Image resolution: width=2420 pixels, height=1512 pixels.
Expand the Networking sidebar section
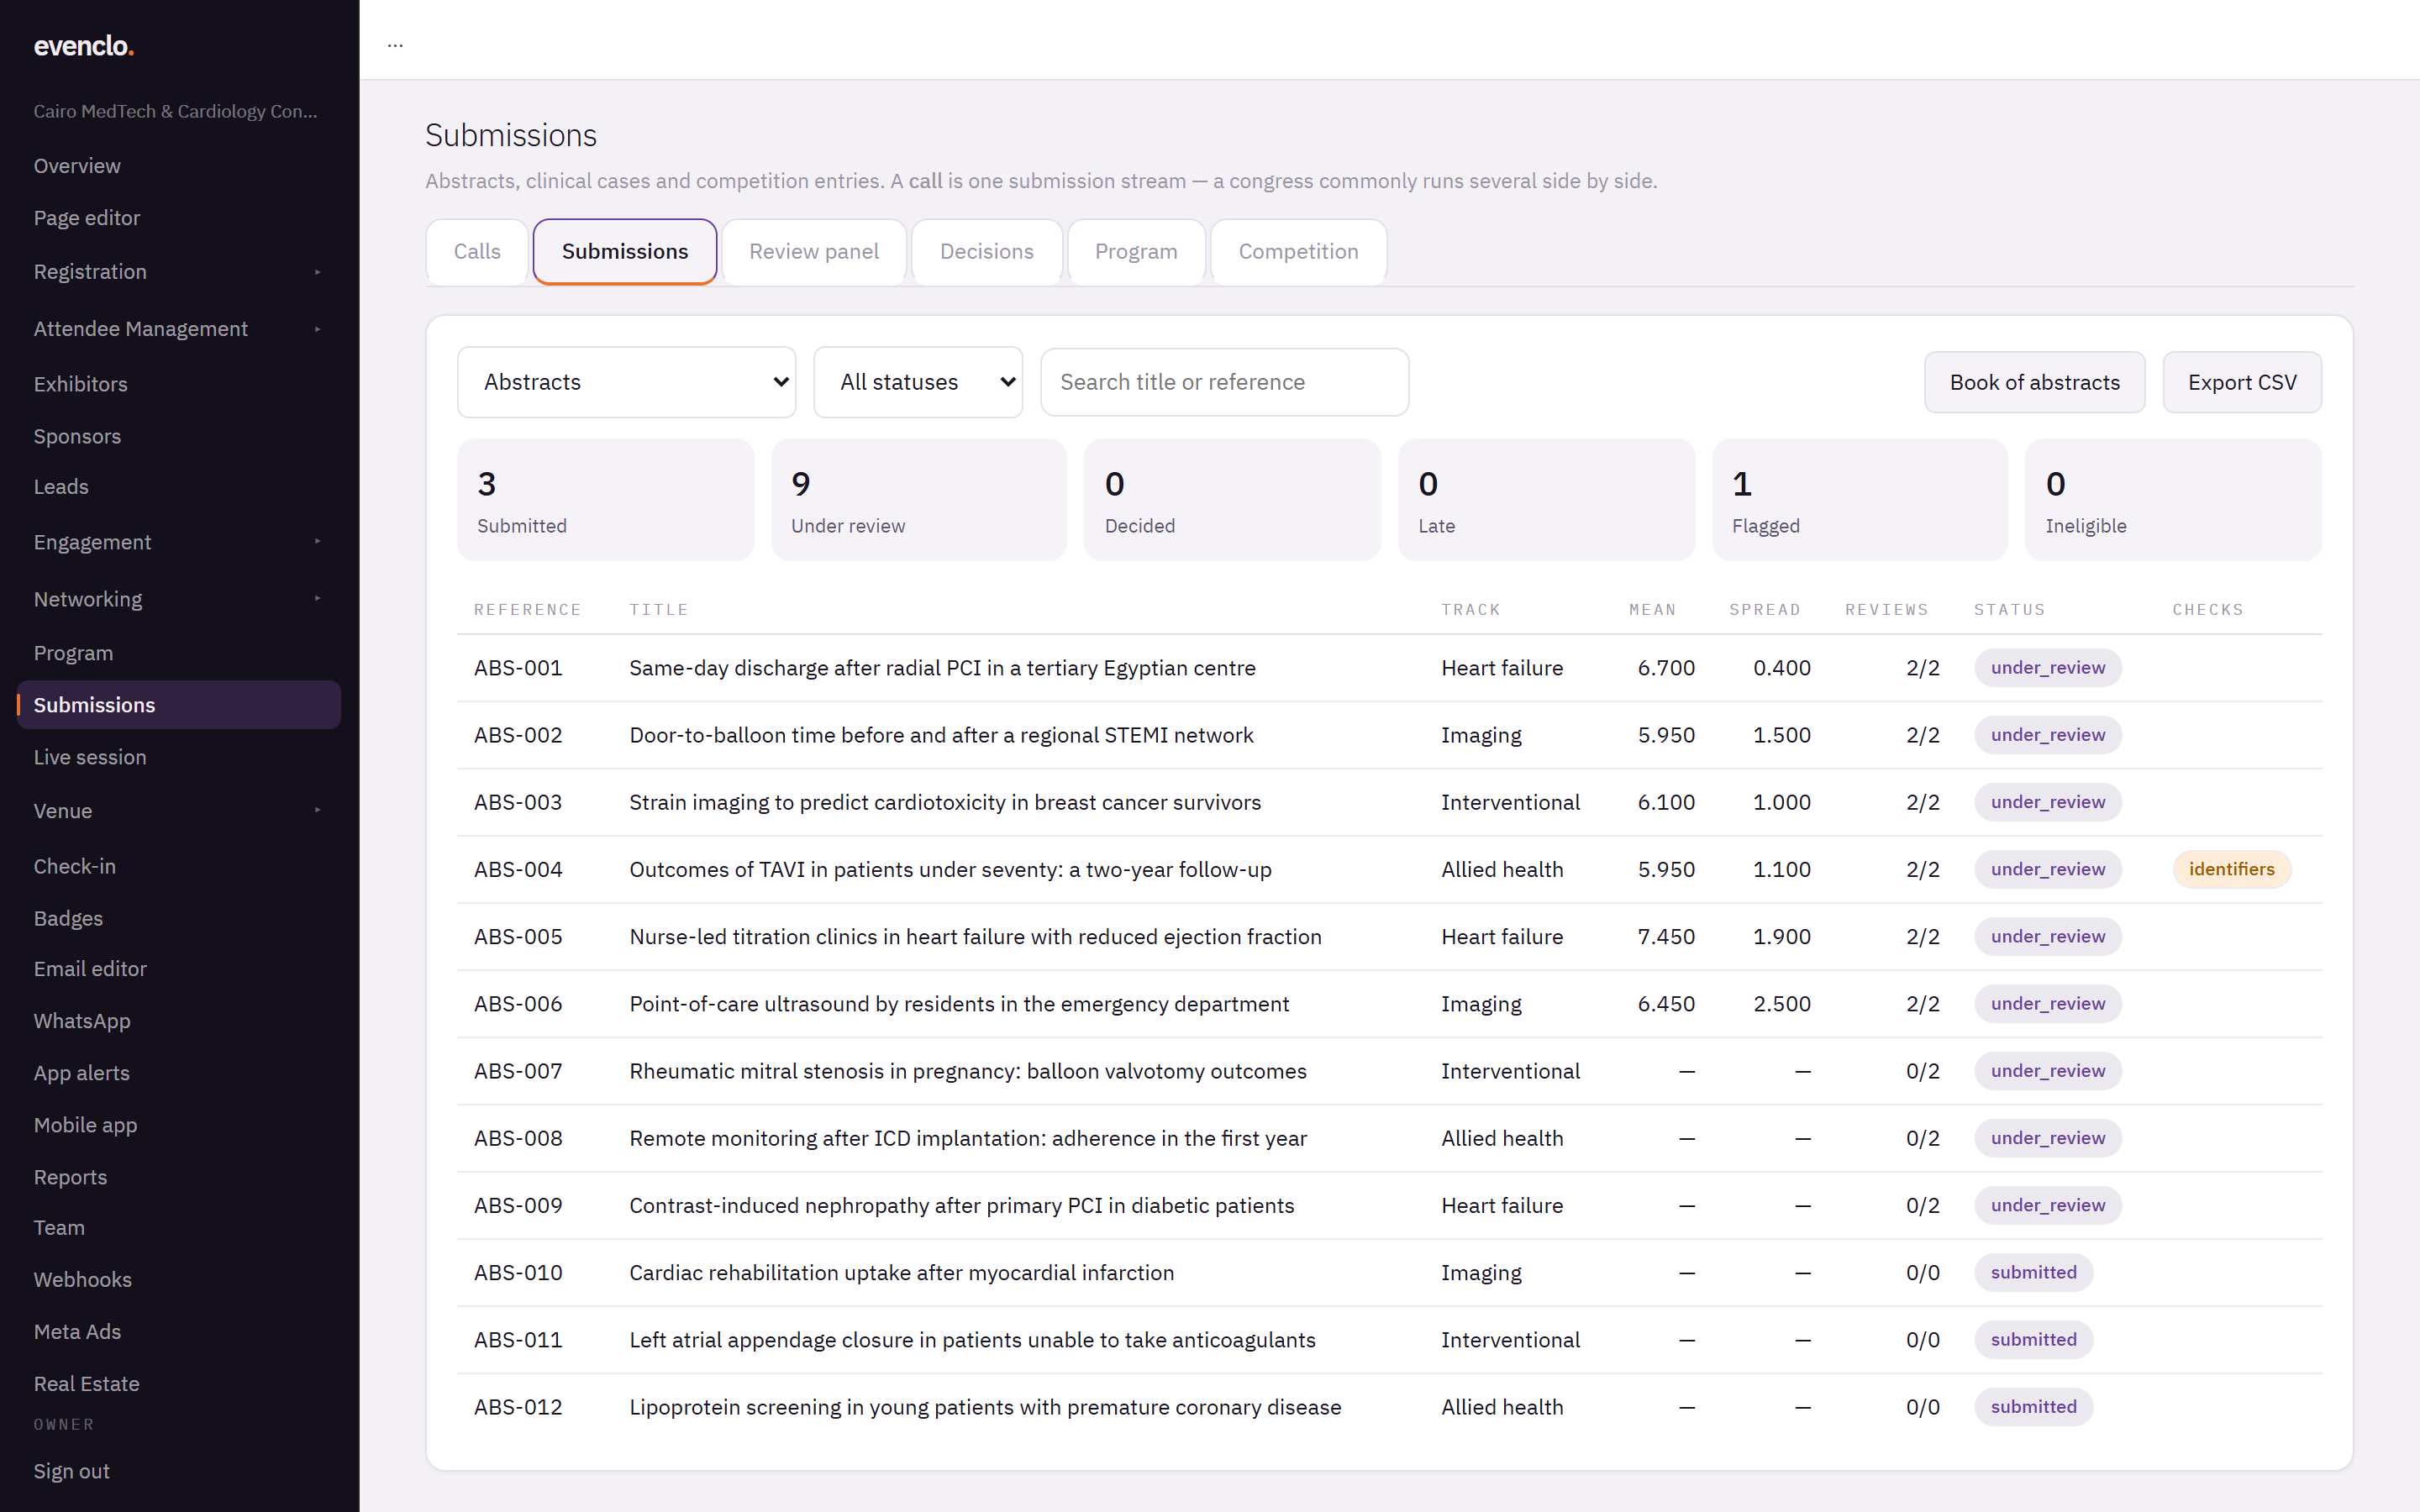click(x=179, y=599)
